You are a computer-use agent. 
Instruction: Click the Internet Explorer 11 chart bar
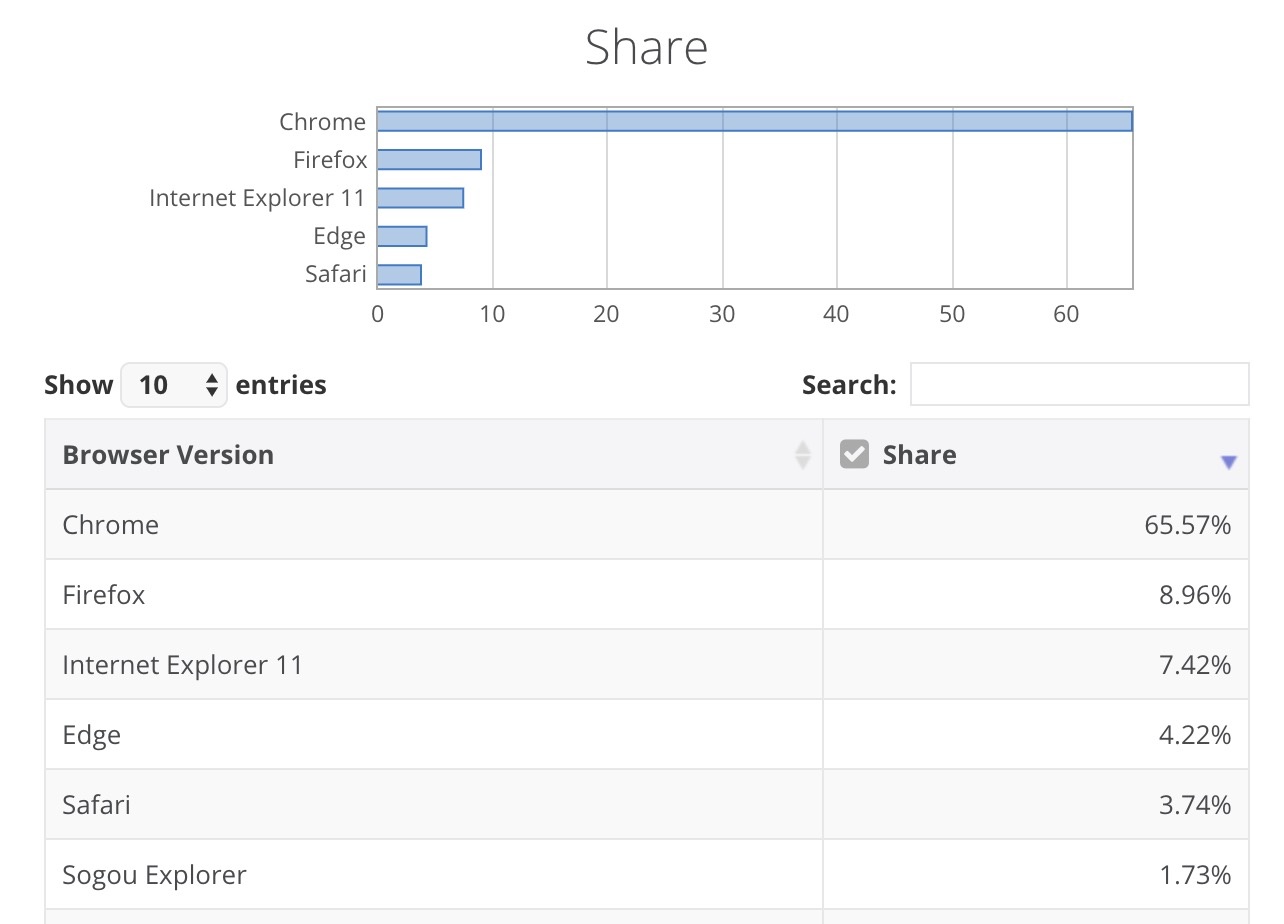(420, 198)
